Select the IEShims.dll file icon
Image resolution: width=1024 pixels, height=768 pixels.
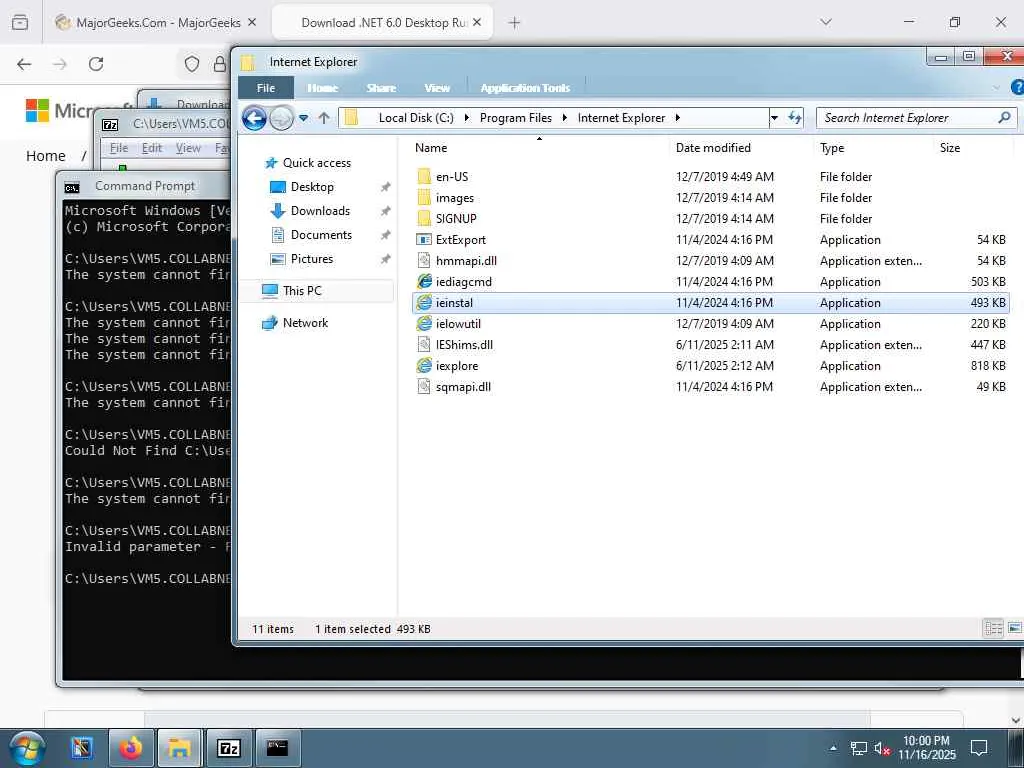pyautogui.click(x=424, y=344)
